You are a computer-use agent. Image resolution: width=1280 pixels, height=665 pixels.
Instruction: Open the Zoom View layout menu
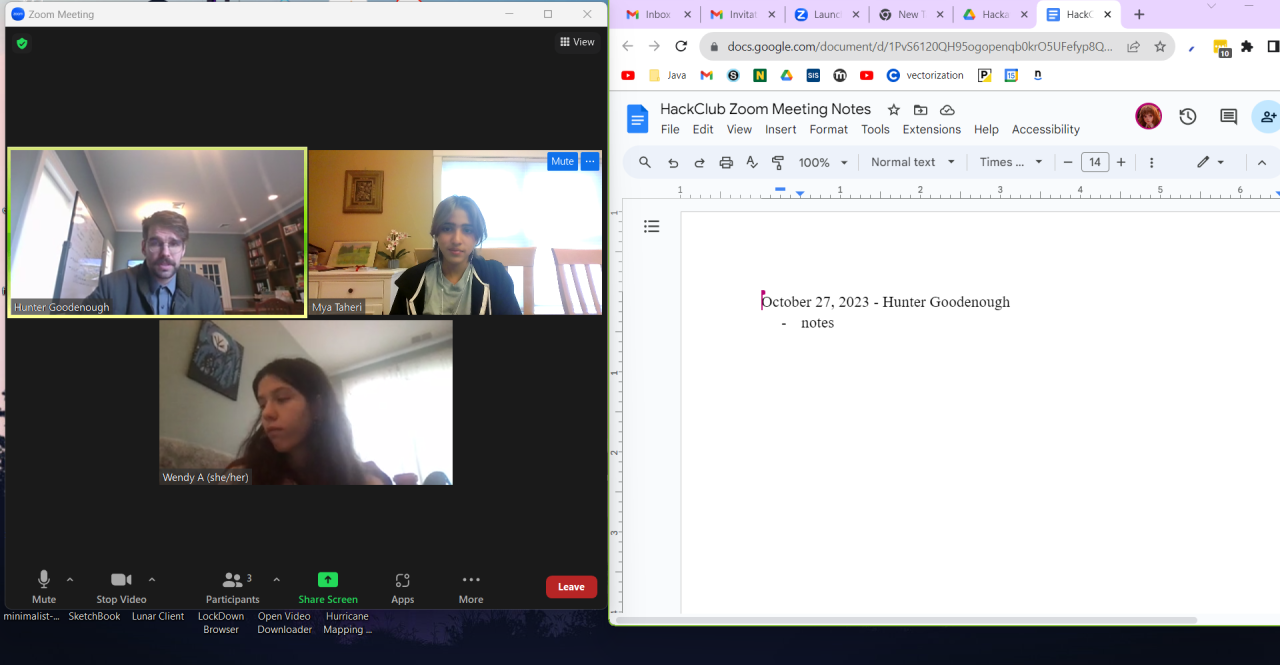pos(577,42)
